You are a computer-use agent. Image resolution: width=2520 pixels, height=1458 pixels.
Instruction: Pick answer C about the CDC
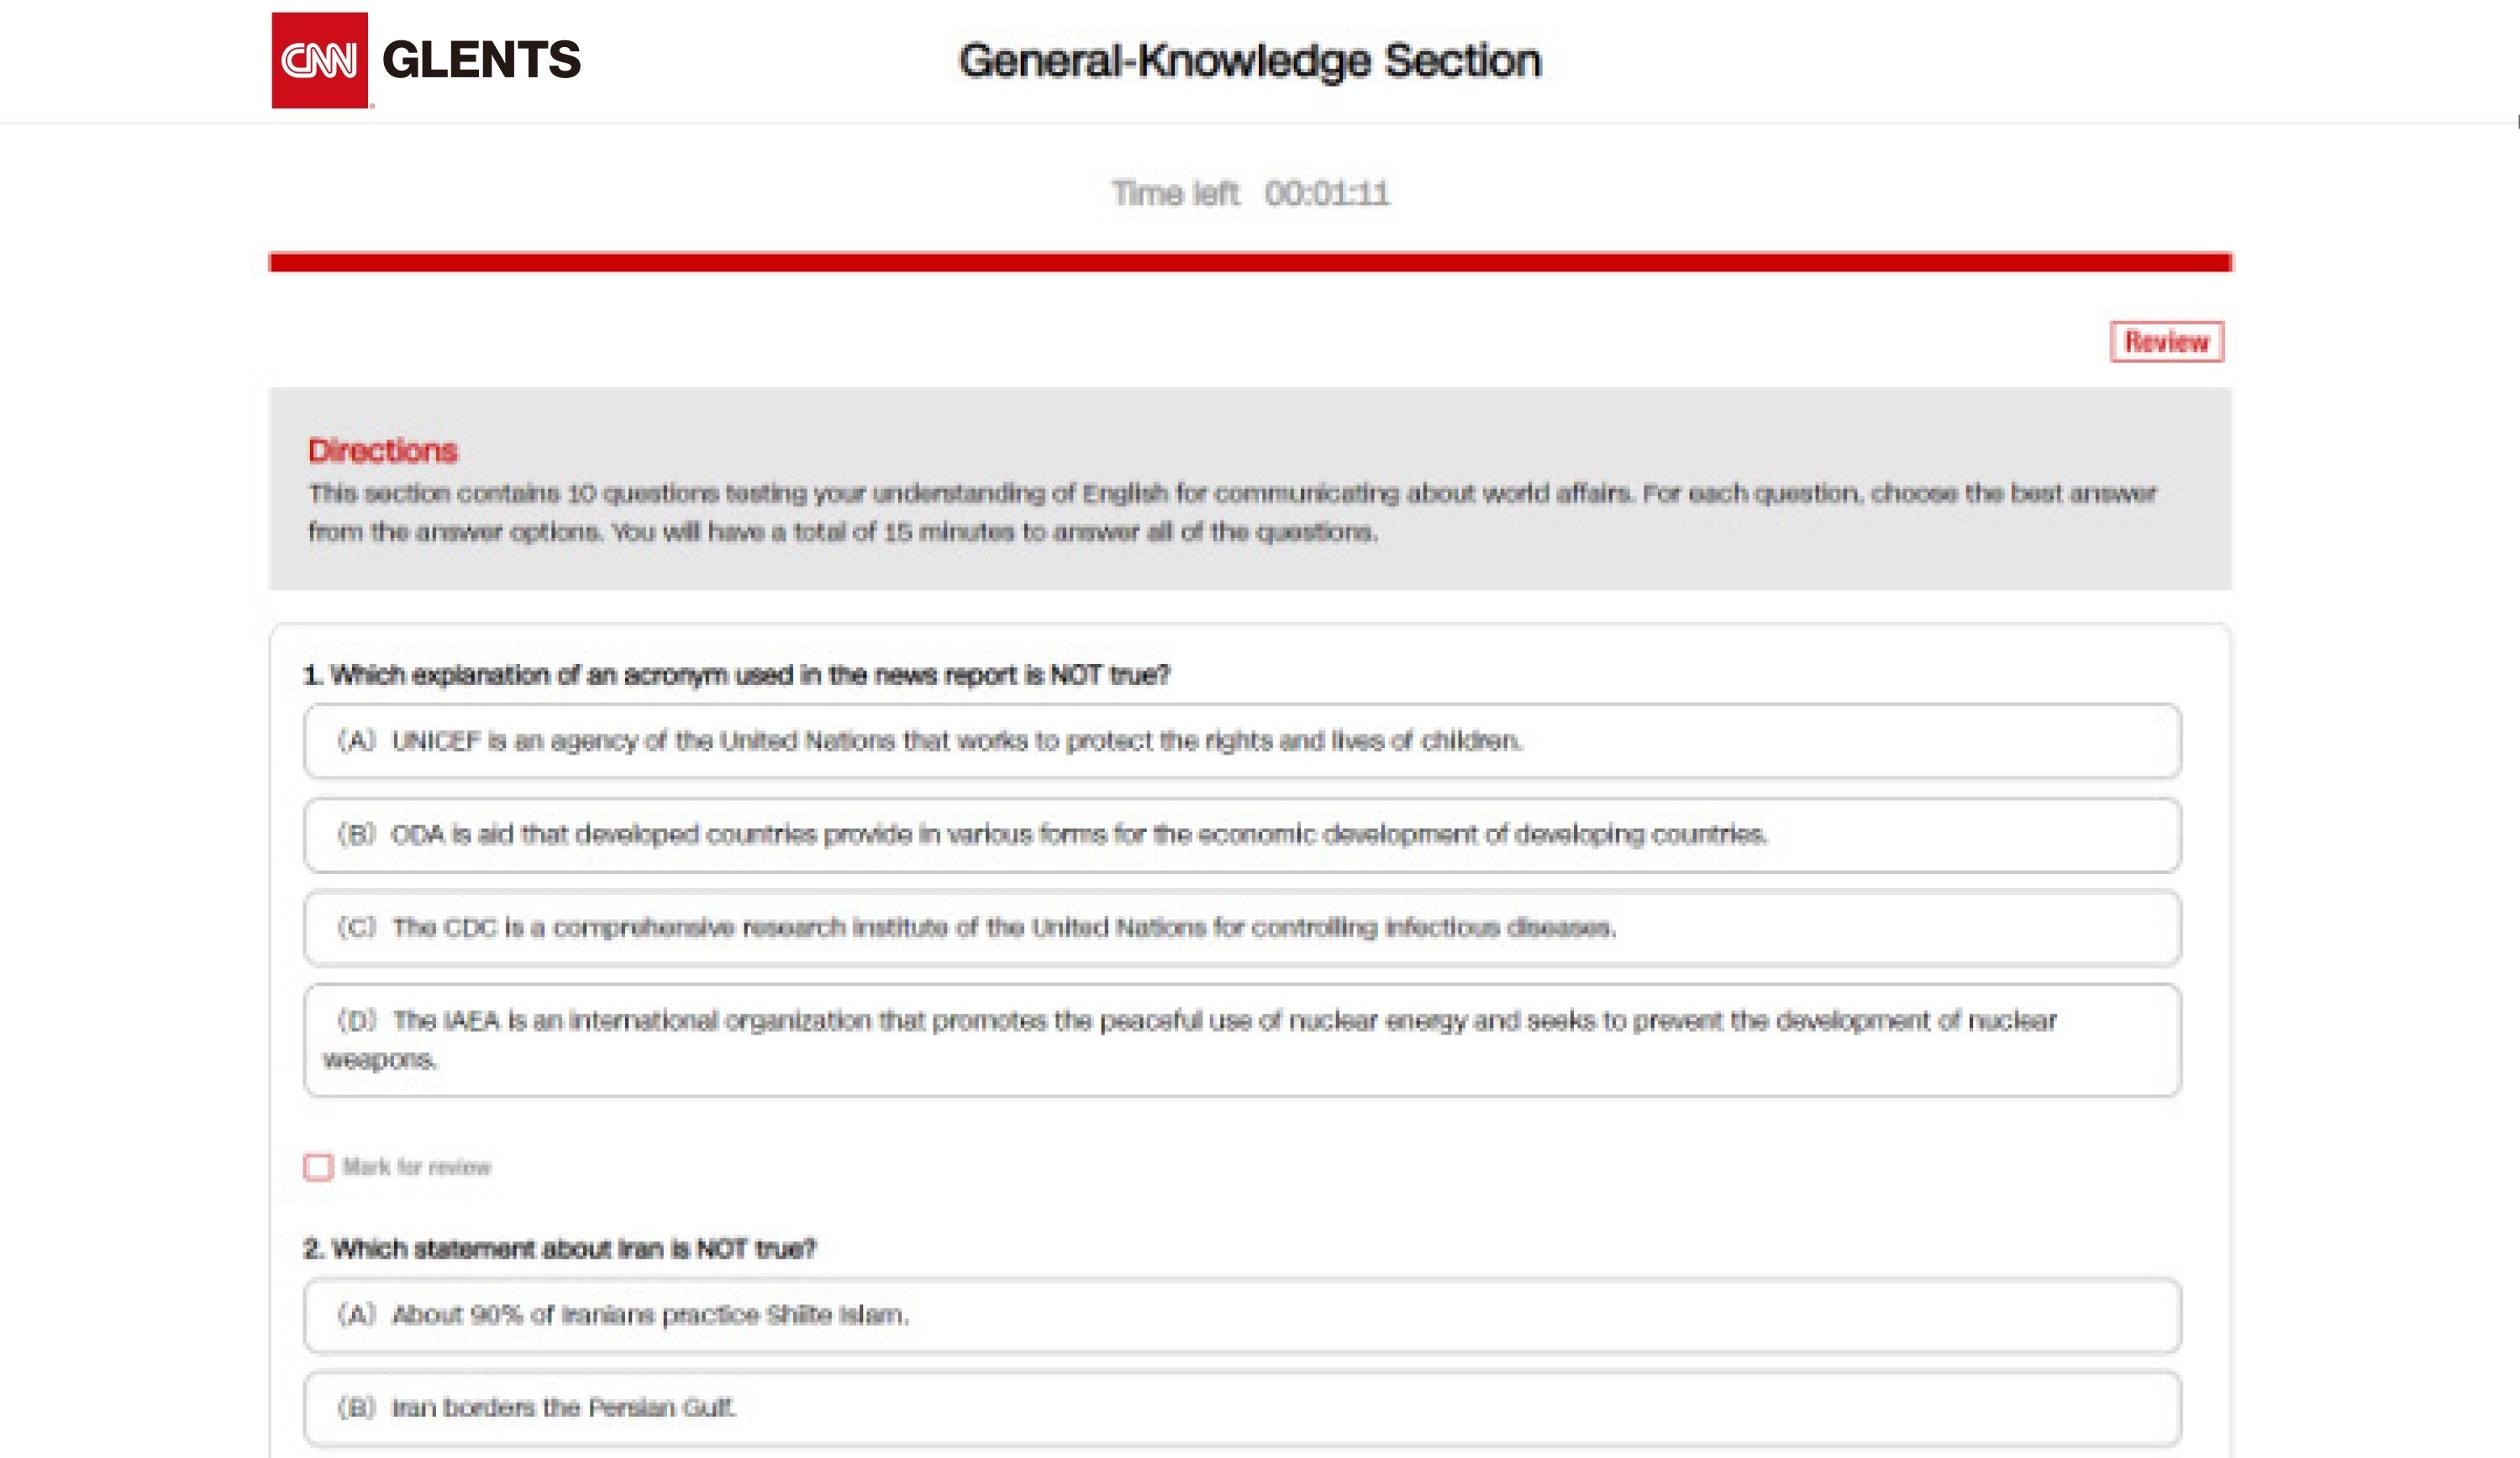click(1241, 928)
